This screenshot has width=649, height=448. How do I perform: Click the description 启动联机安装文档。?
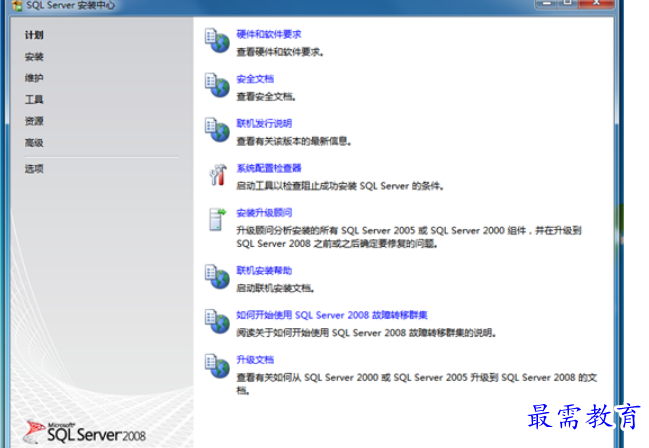point(275,288)
